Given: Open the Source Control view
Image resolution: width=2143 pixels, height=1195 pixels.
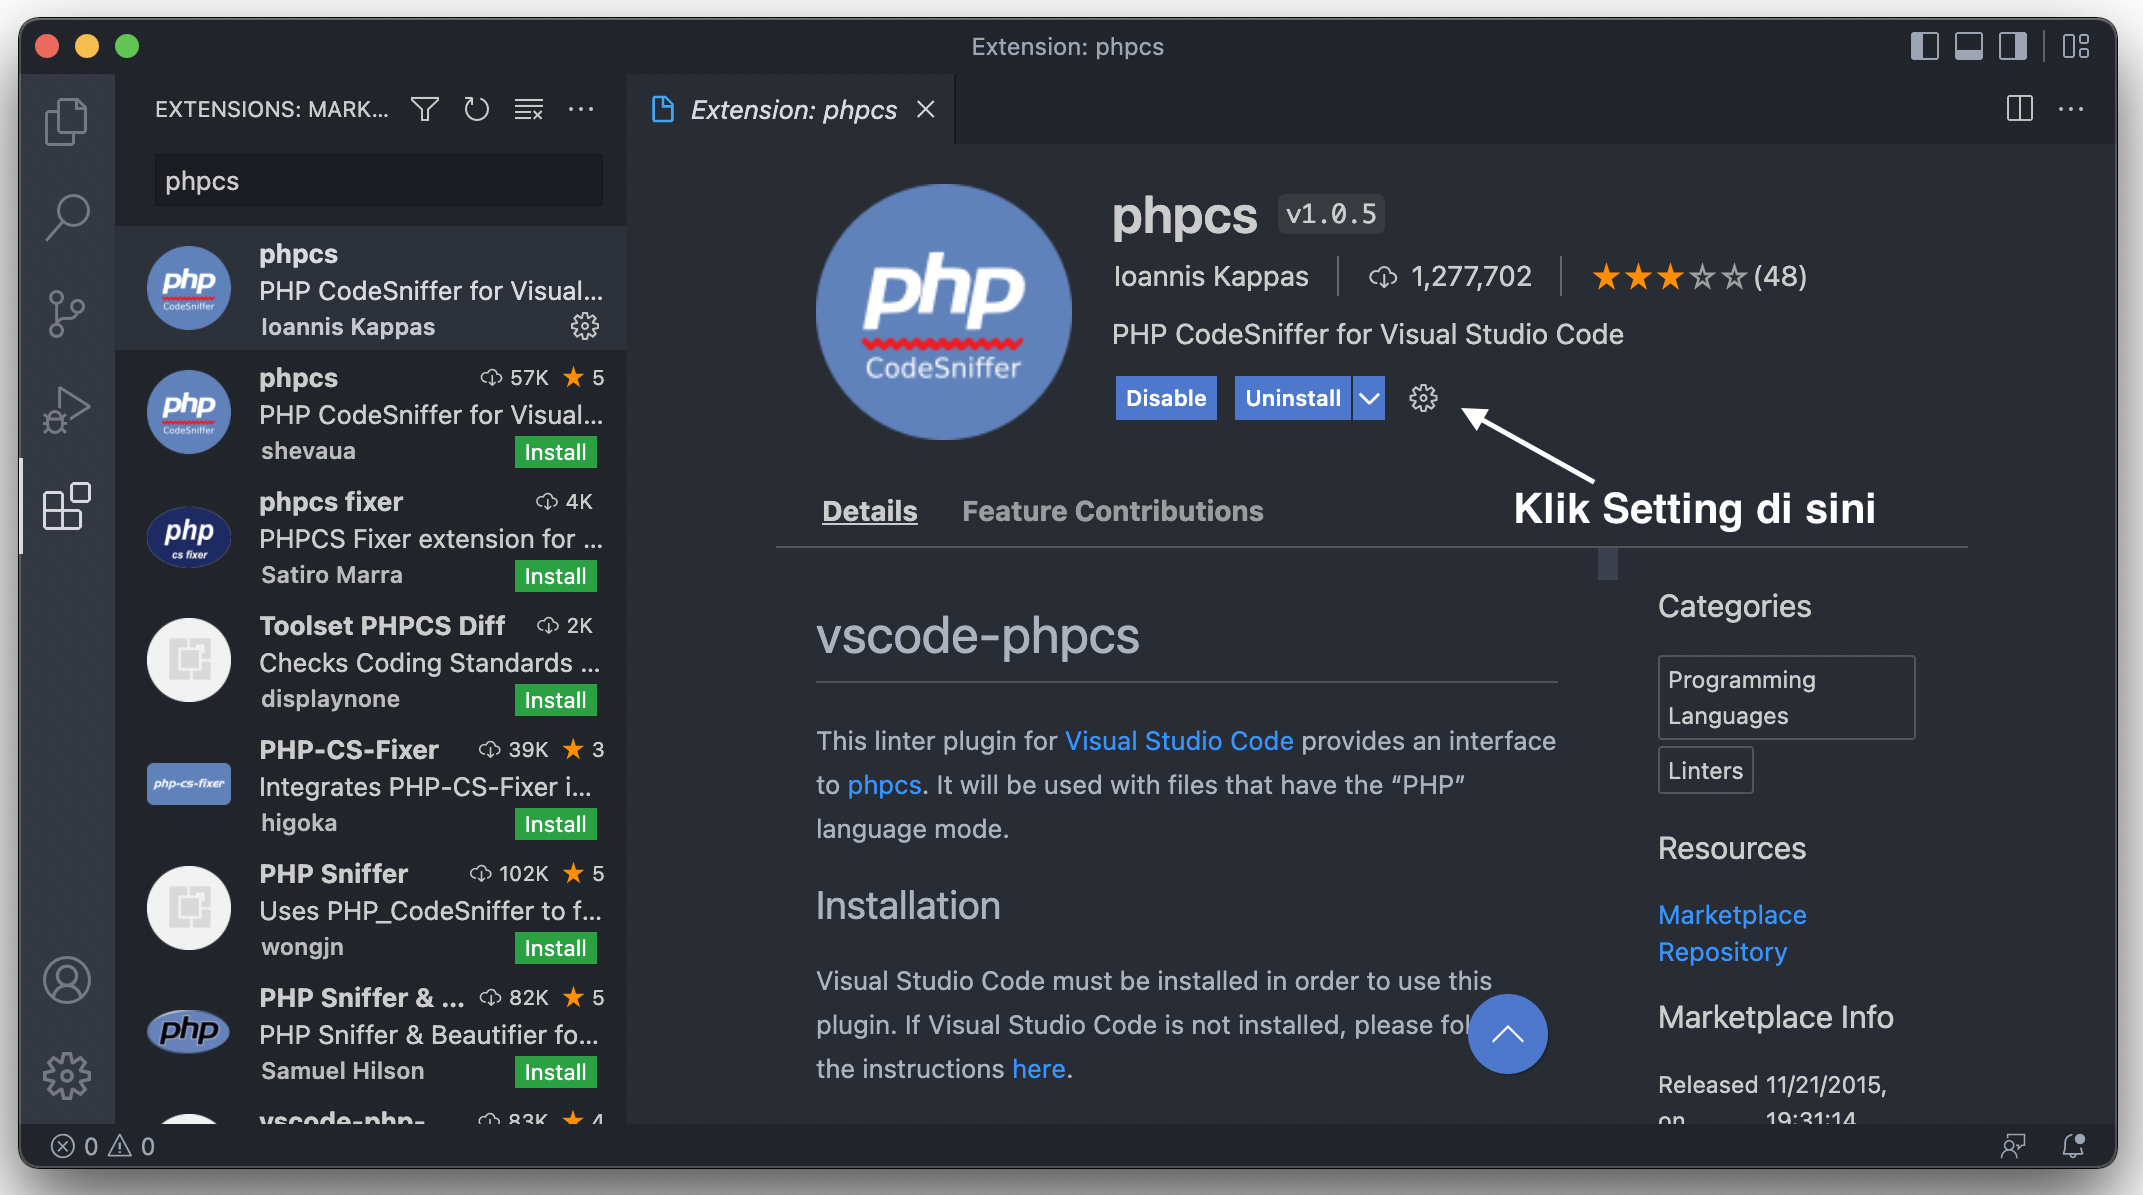Looking at the screenshot, I should 67,314.
